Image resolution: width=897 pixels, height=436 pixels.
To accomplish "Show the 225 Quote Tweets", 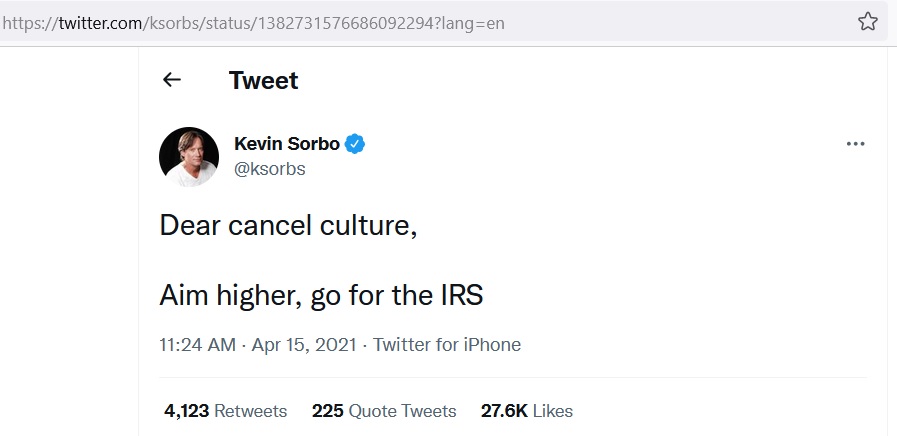I will (x=384, y=411).
